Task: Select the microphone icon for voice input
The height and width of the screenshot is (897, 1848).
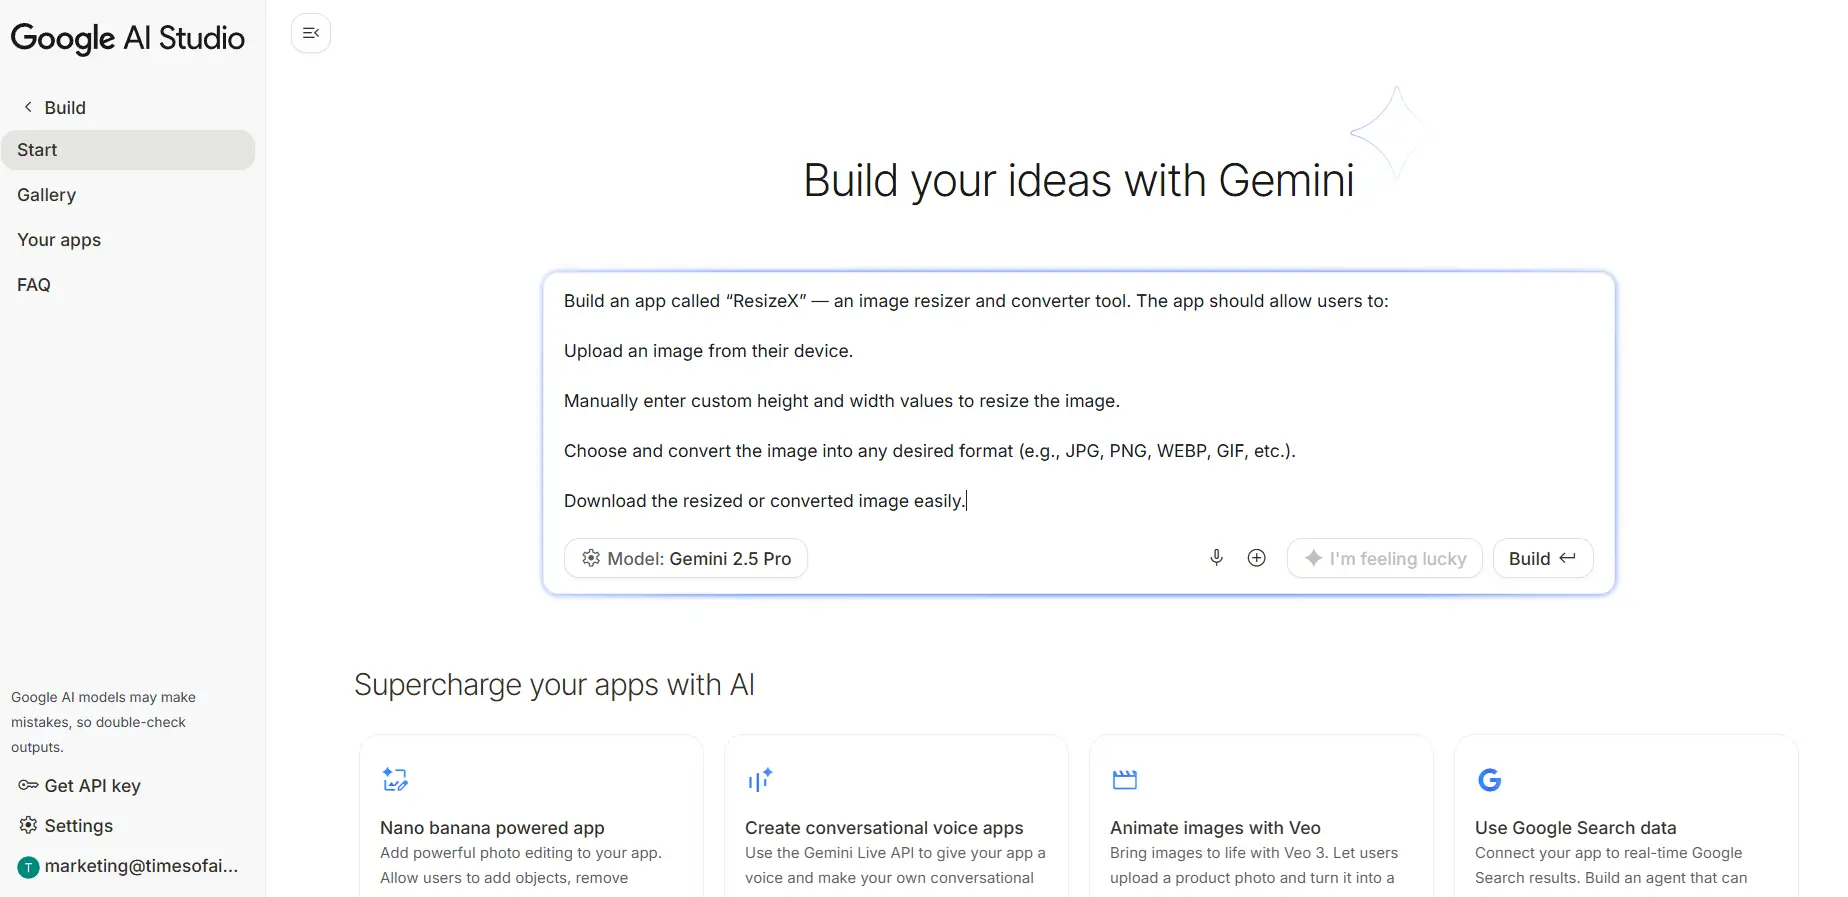Action: pos(1216,558)
